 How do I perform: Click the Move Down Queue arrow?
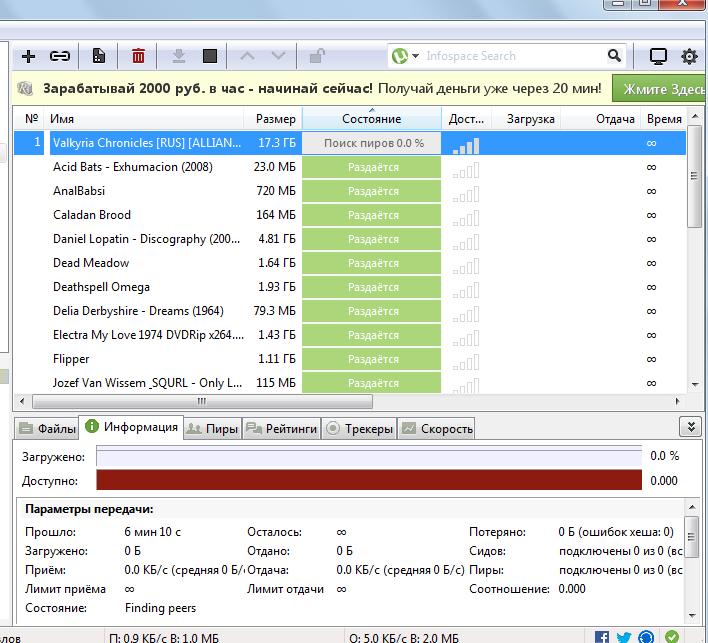278,56
